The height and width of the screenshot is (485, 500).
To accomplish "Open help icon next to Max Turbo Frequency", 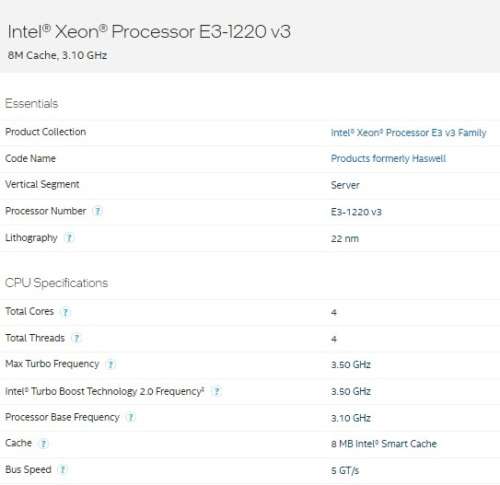I will (111, 364).
